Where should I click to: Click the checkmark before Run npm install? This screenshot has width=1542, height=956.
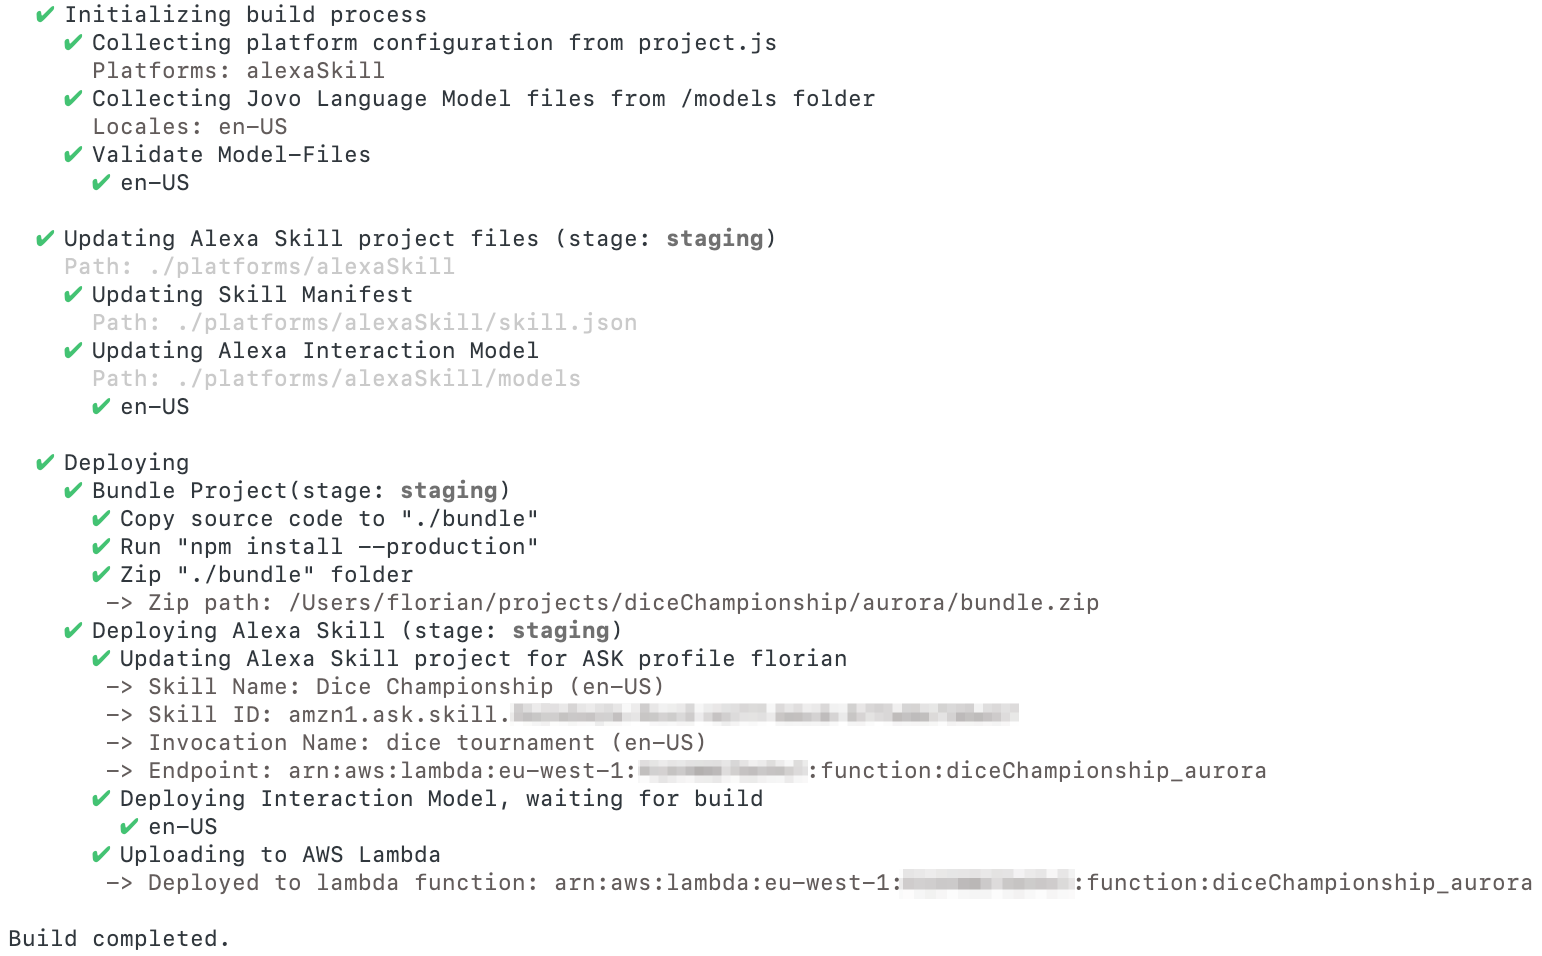pyautogui.click(x=100, y=547)
